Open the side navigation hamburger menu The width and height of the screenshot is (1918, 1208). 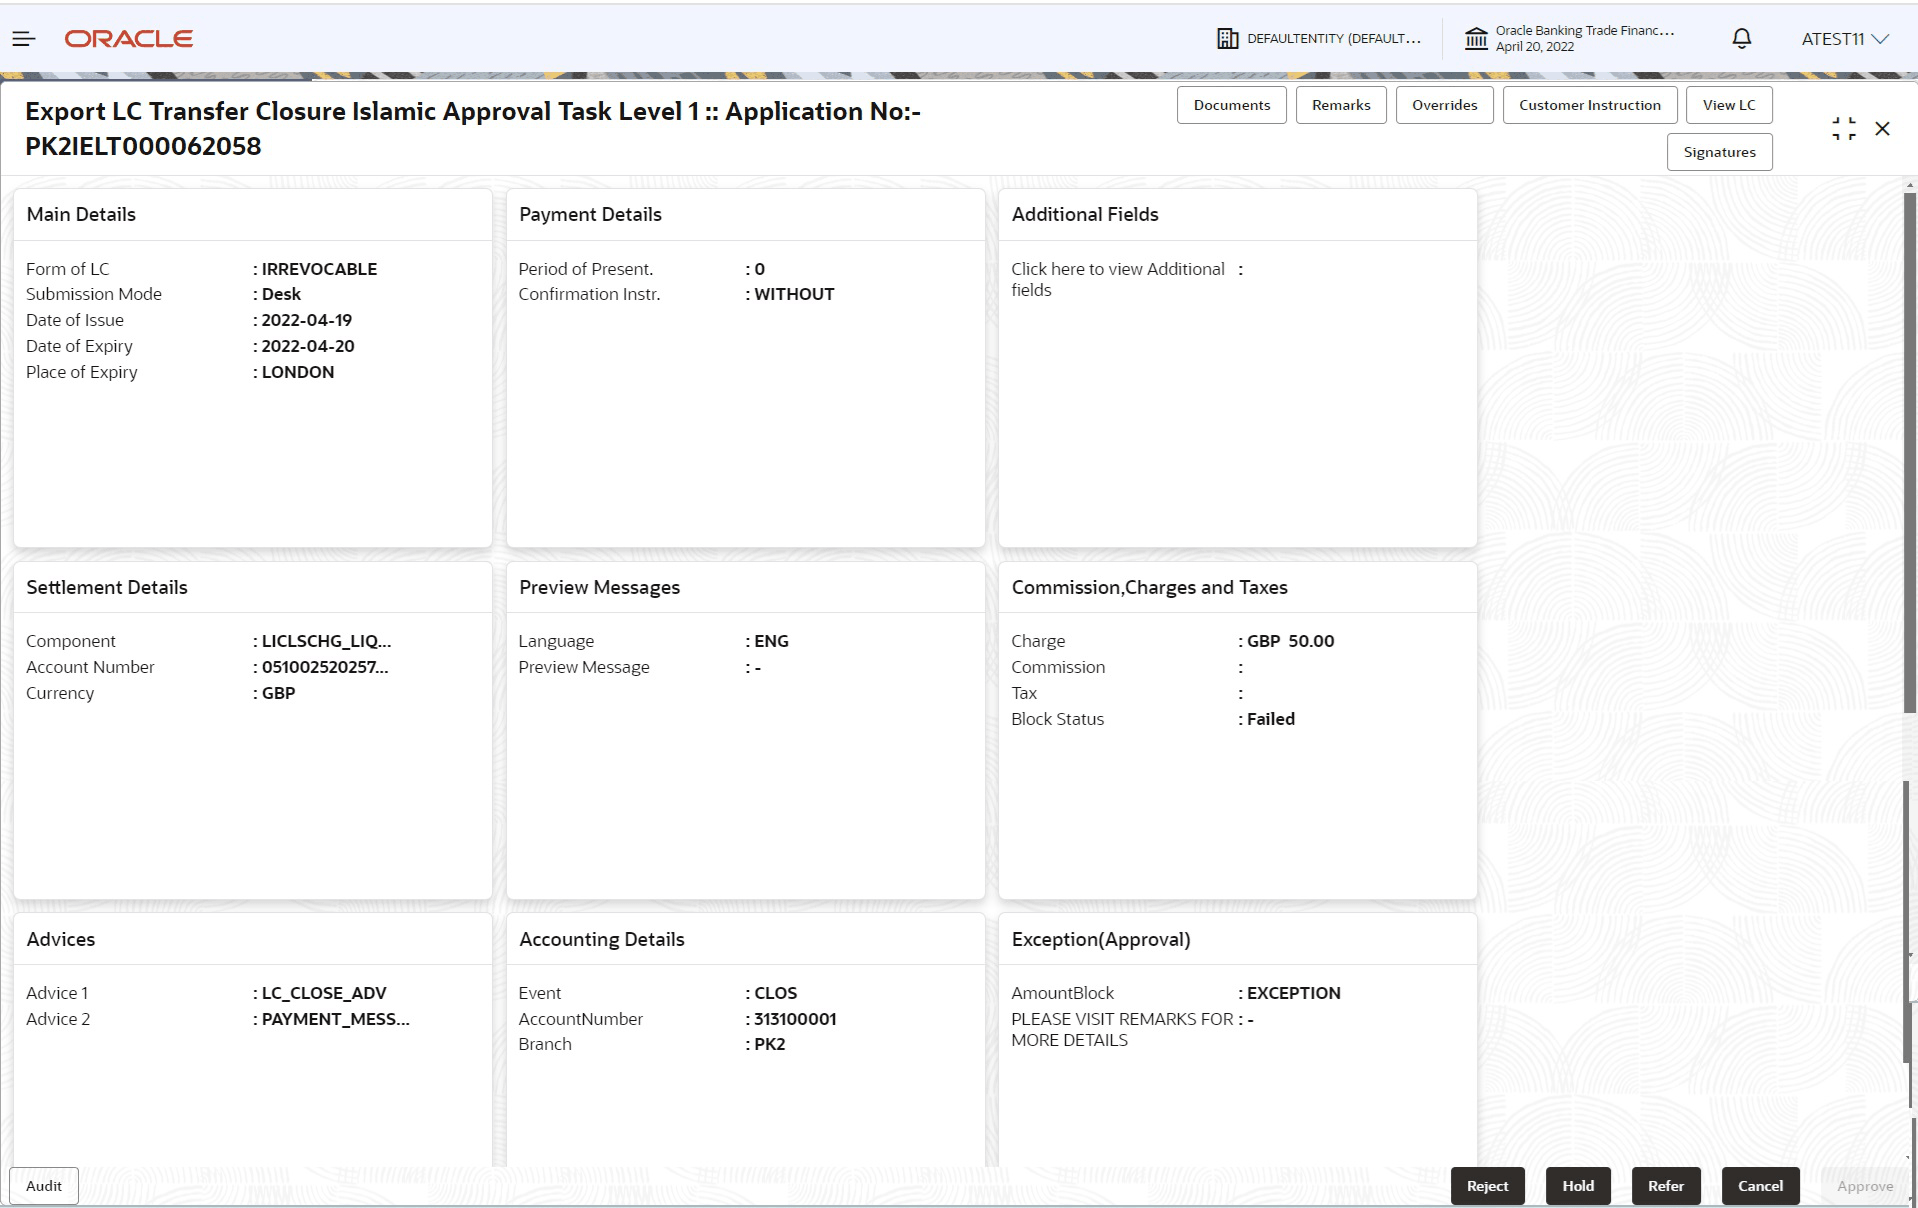pyautogui.click(x=22, y=38)
